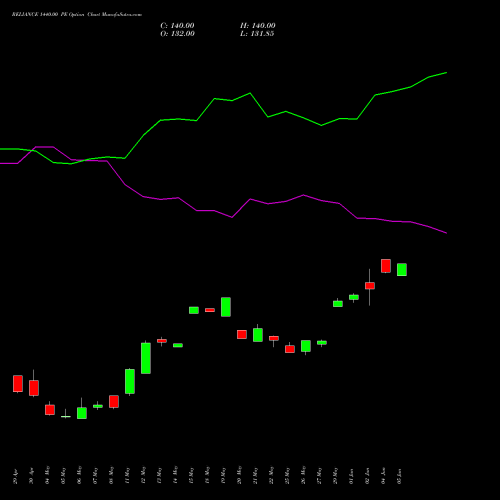Click the '12 May' date label

click(143, 475)
